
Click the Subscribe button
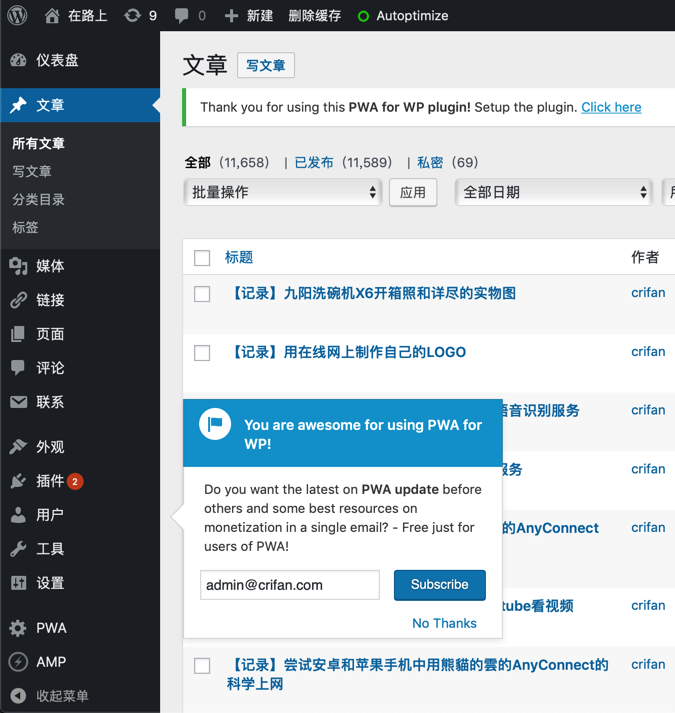coord(440,585)
